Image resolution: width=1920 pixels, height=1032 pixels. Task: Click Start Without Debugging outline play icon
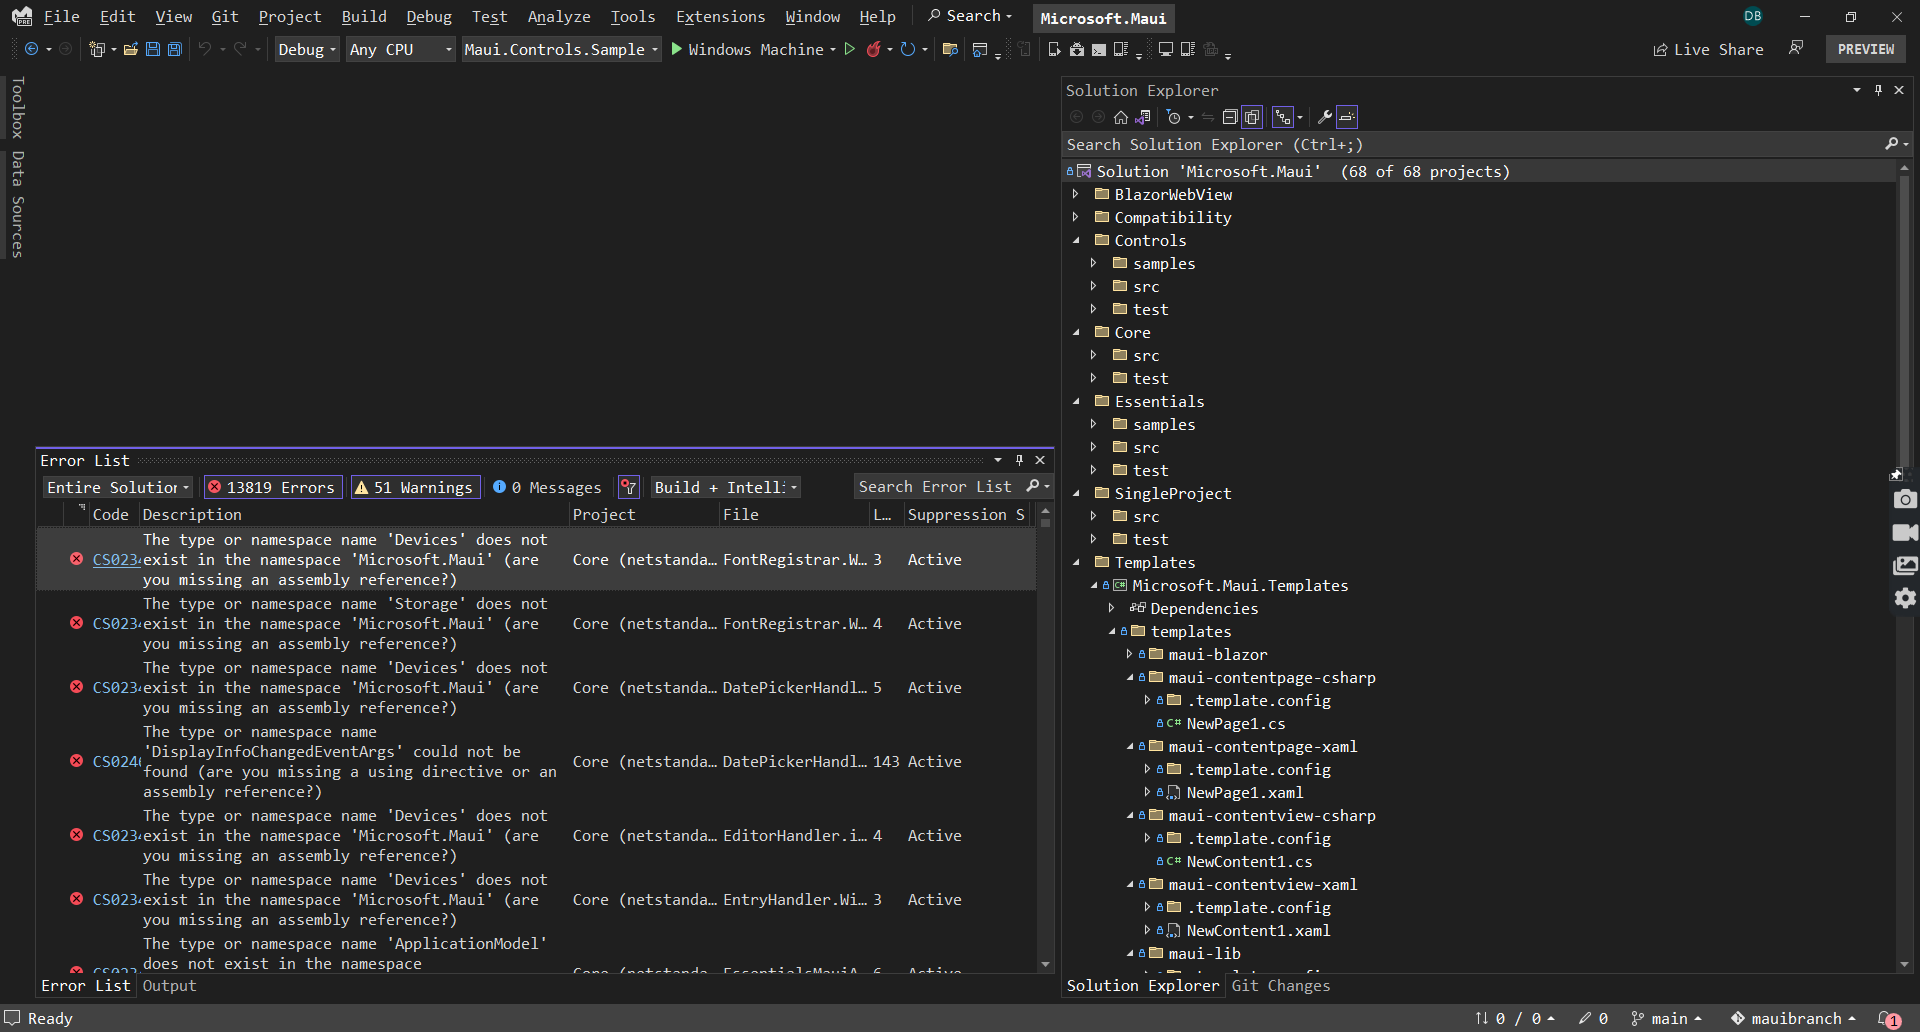[x=850, y=49]
